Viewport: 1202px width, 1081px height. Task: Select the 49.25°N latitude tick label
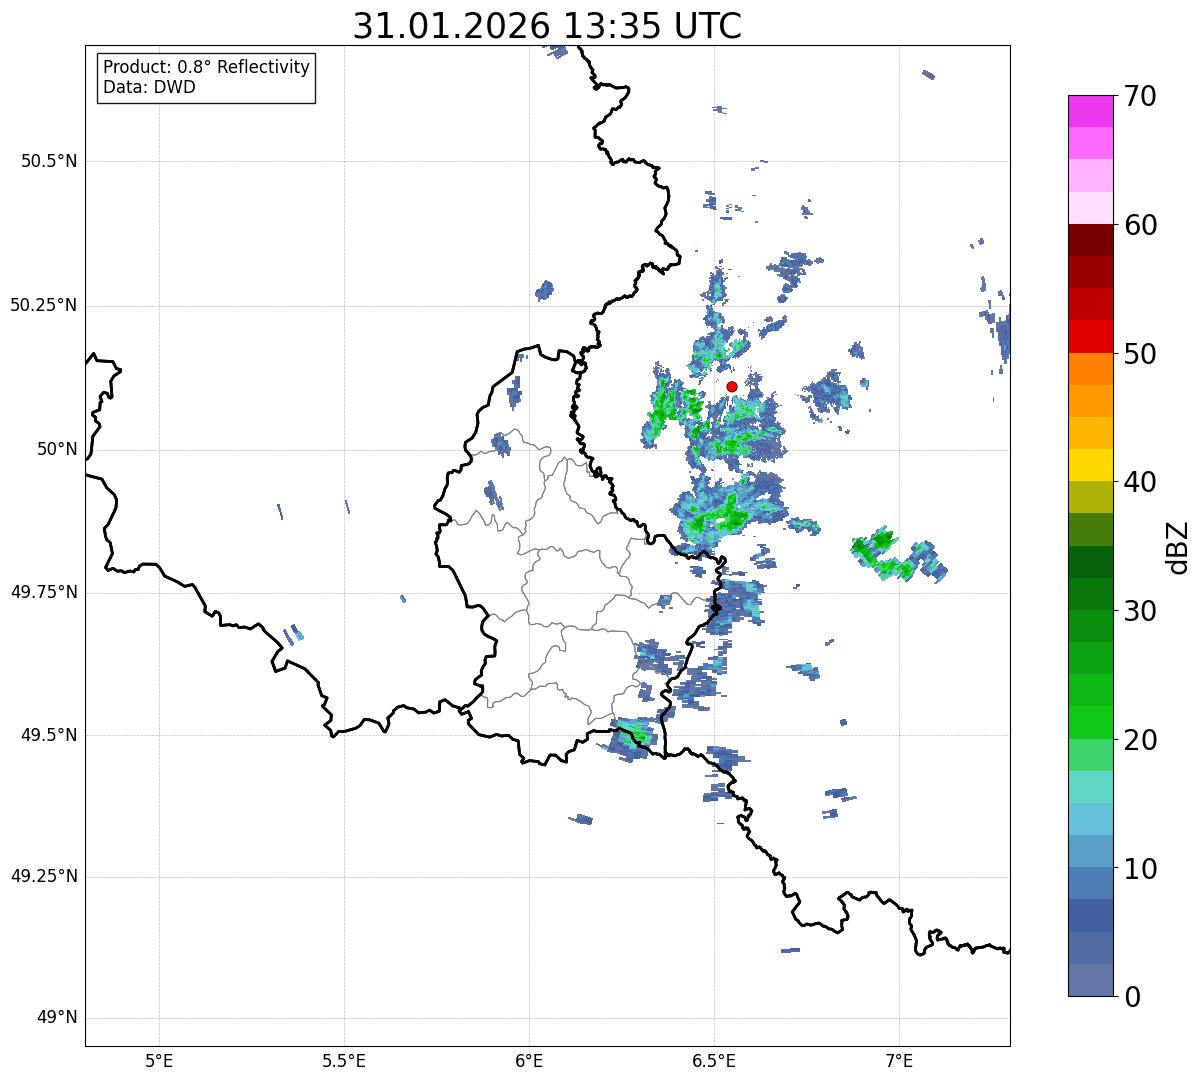coord(43,877)
